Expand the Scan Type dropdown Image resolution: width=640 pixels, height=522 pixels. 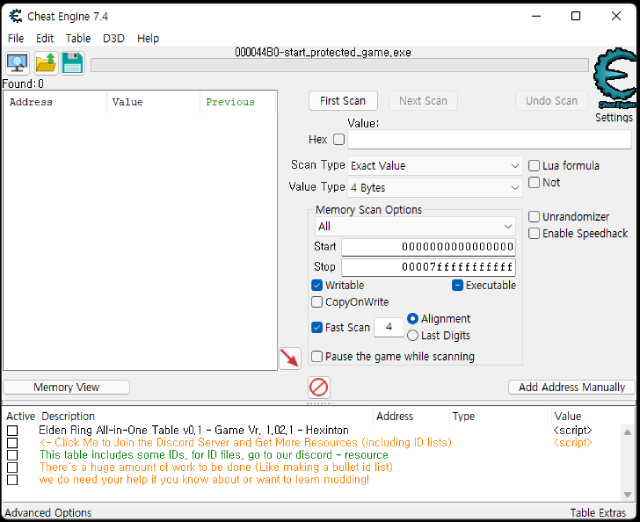(435, 166)
